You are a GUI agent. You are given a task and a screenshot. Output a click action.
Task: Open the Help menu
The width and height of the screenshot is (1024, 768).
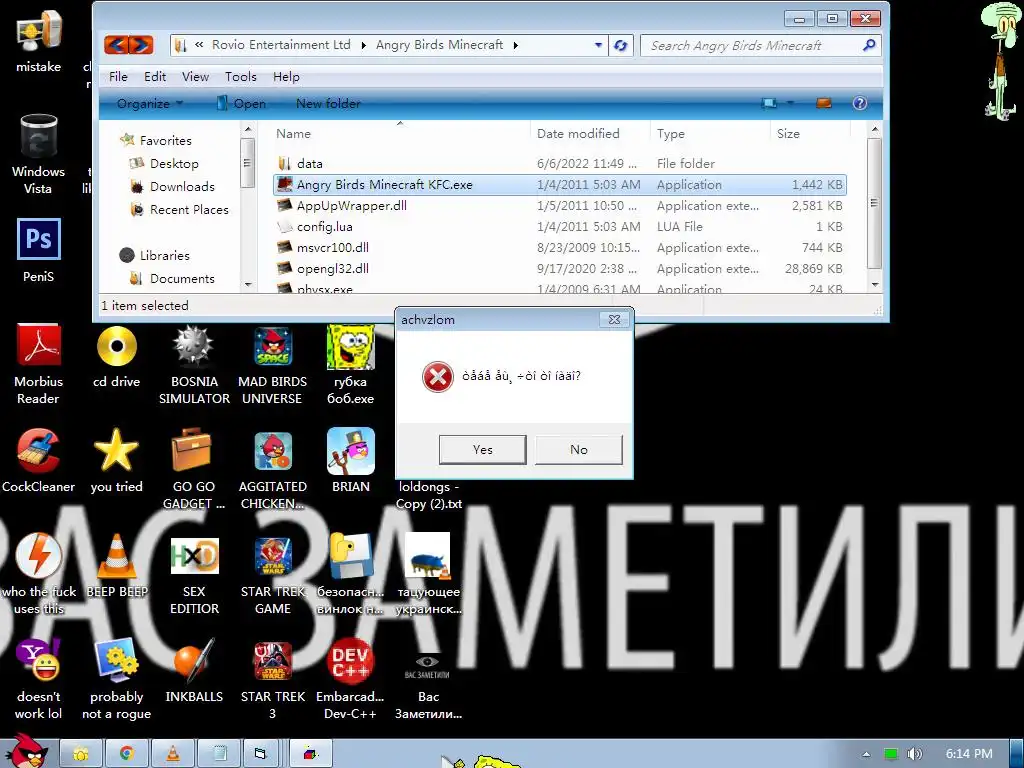coord(286,76)
